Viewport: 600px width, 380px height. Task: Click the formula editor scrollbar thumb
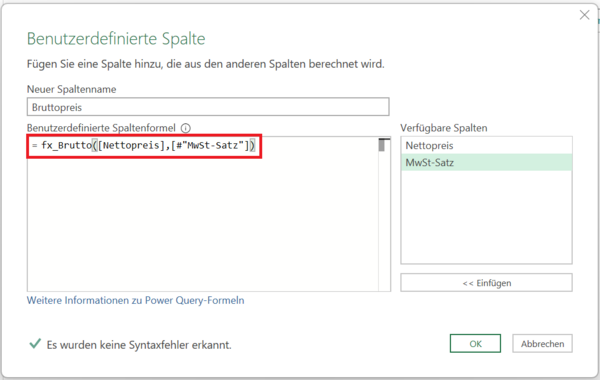coord(382,145)
